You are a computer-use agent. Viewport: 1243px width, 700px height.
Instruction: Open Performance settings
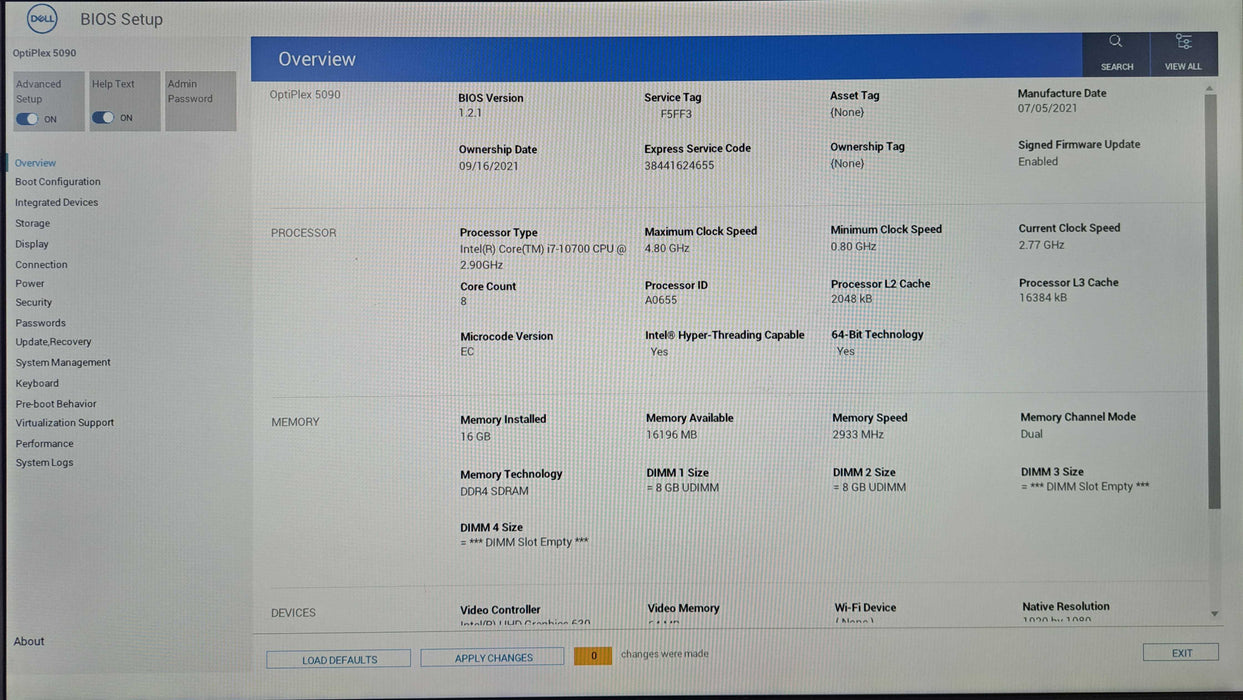(44, 444)
